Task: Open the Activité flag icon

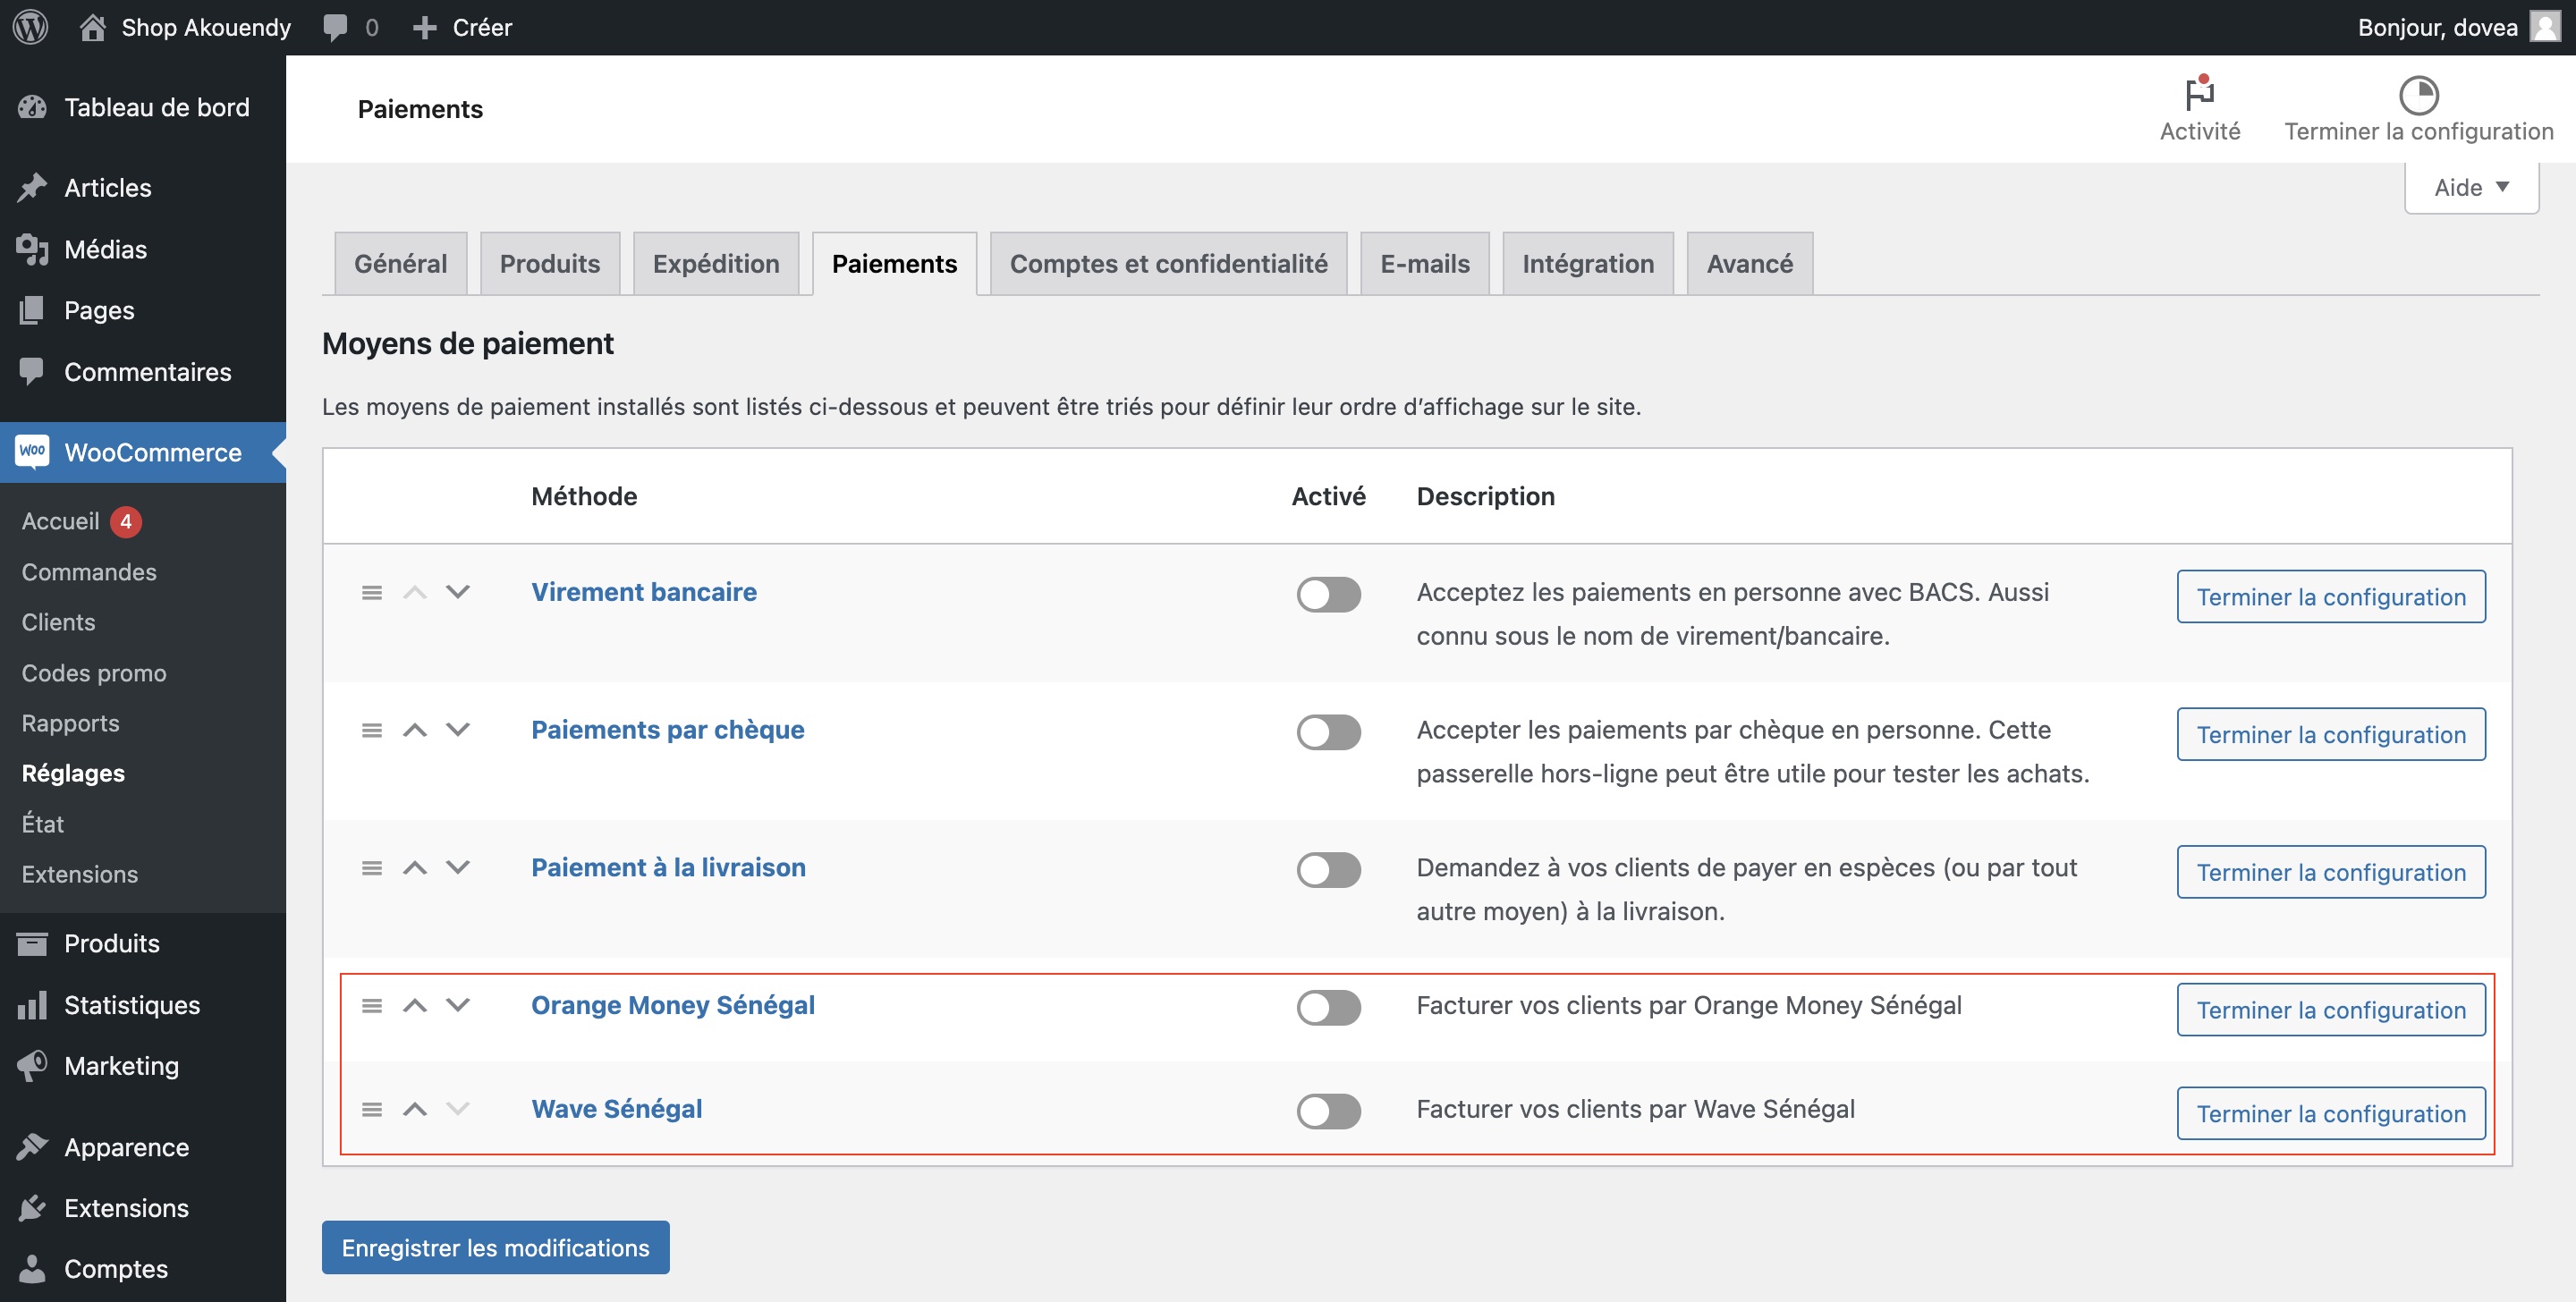Action: (2199, 94)
